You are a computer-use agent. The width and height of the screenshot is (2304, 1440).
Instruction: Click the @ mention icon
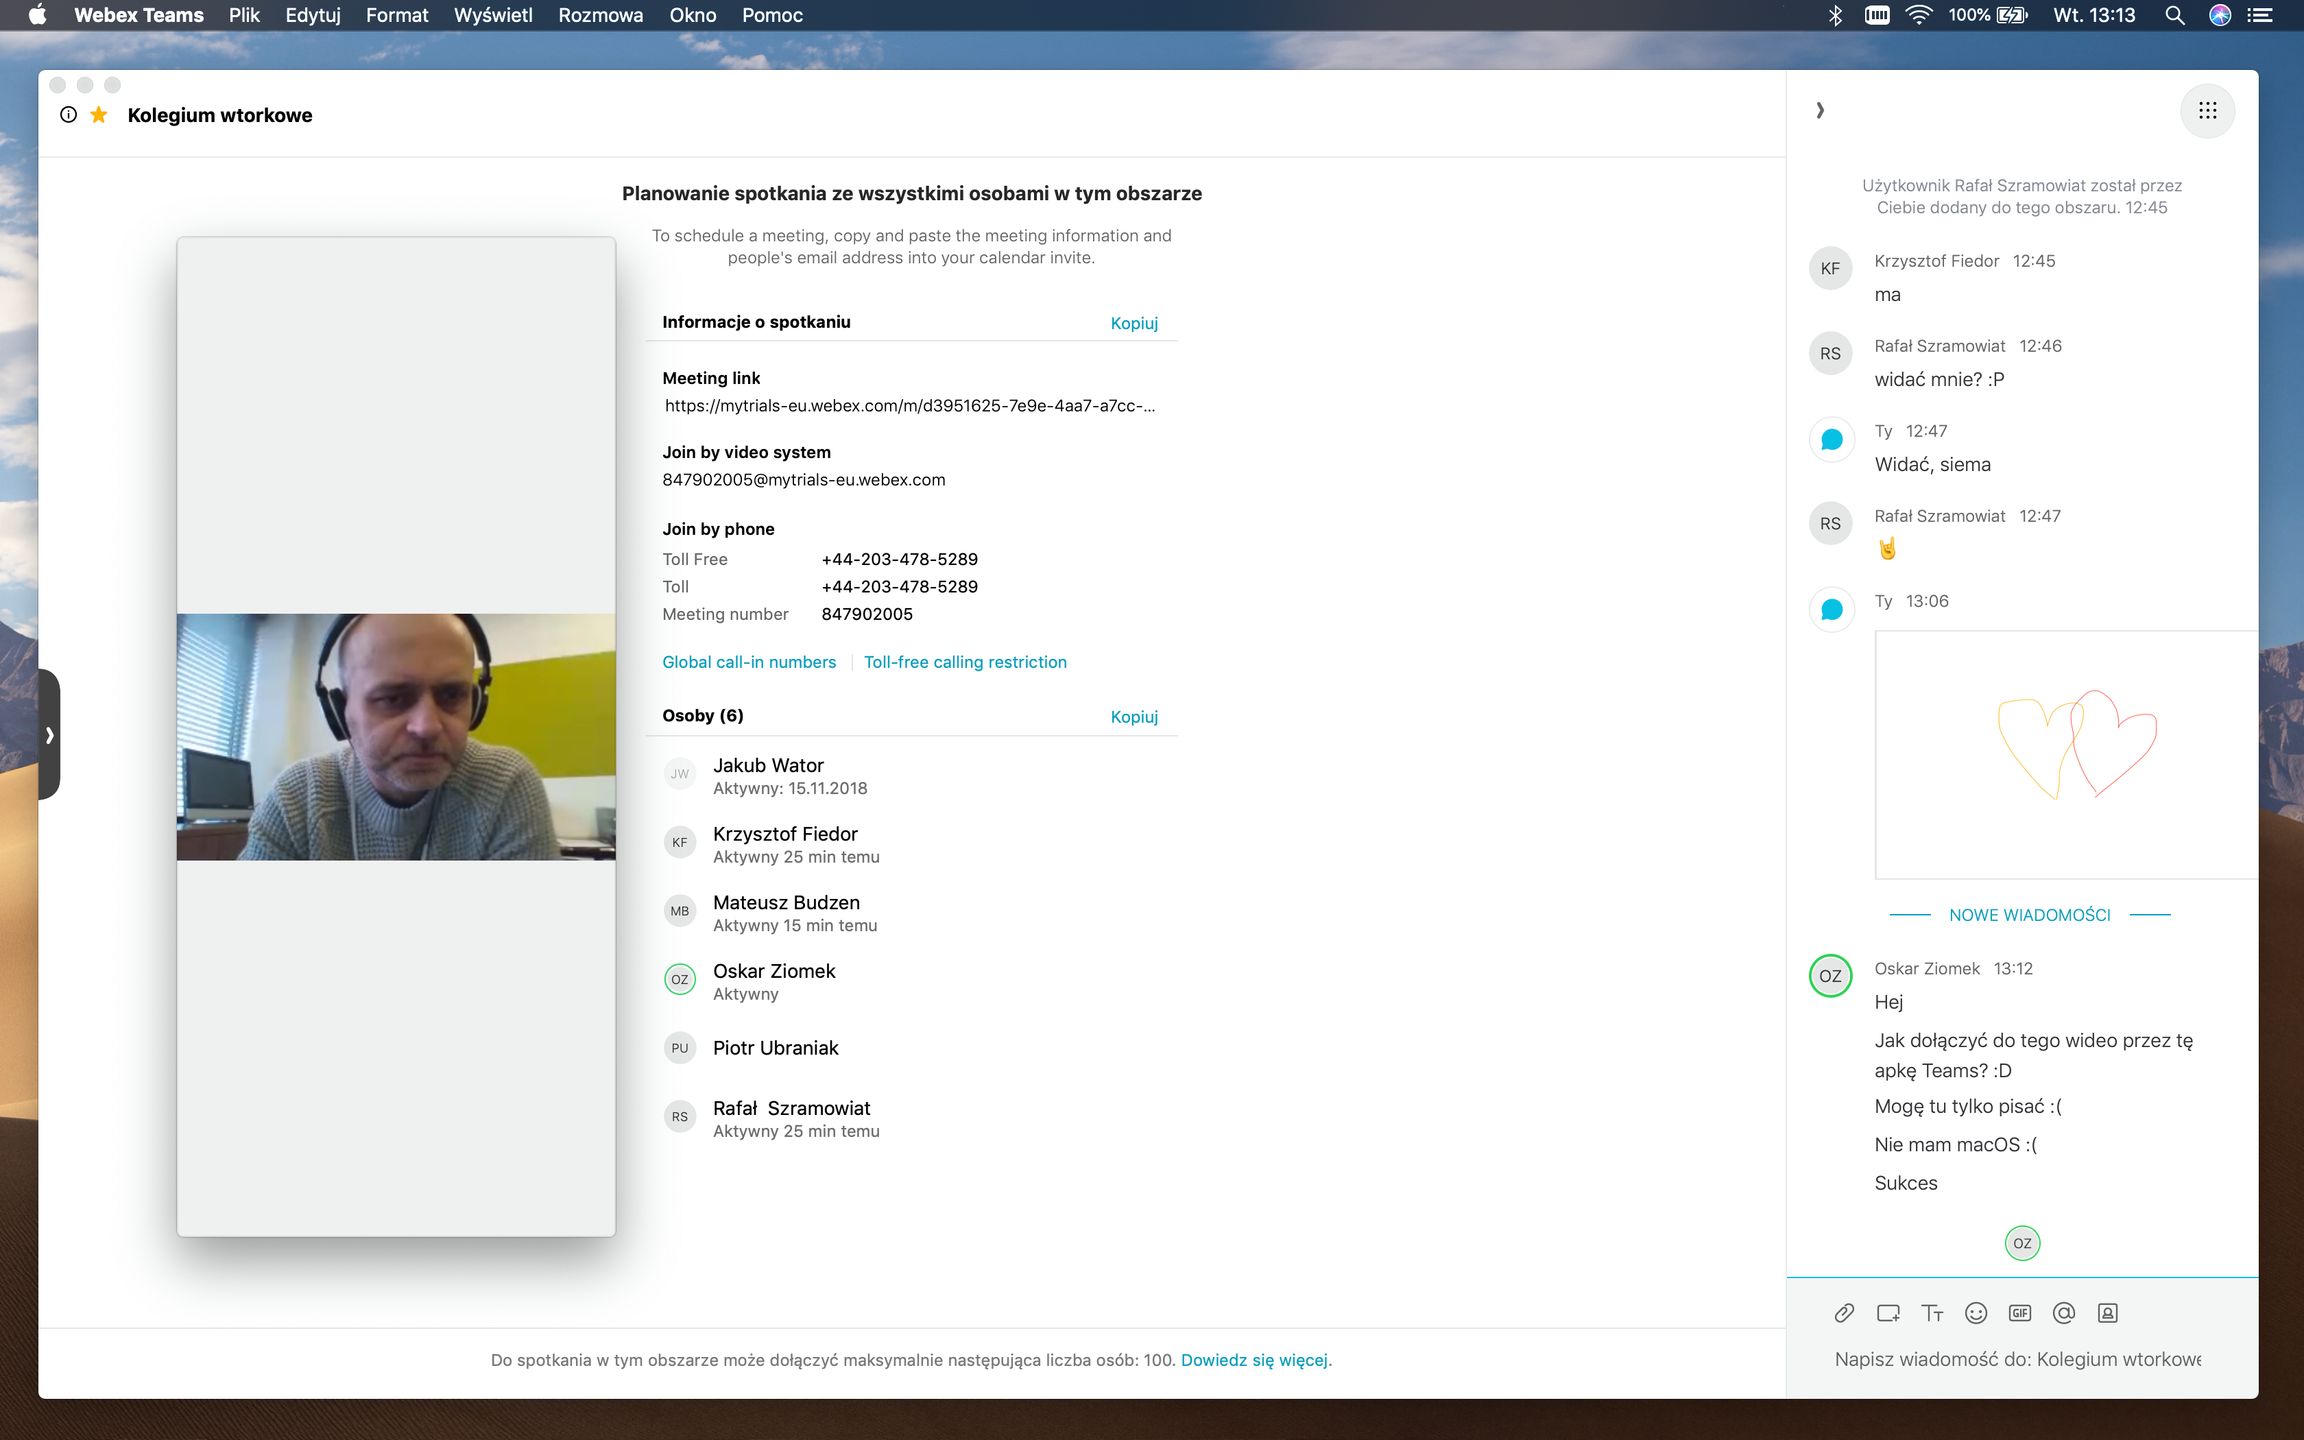(2064, 1313)
